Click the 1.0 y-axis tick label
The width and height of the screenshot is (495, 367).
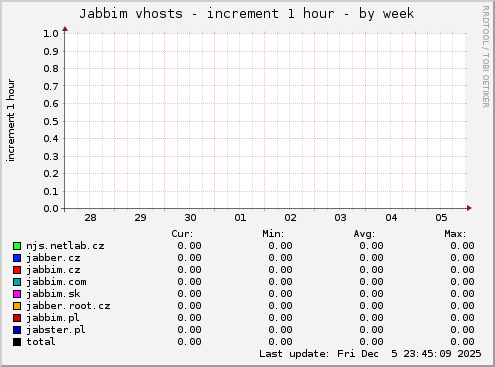click(51, 33)
